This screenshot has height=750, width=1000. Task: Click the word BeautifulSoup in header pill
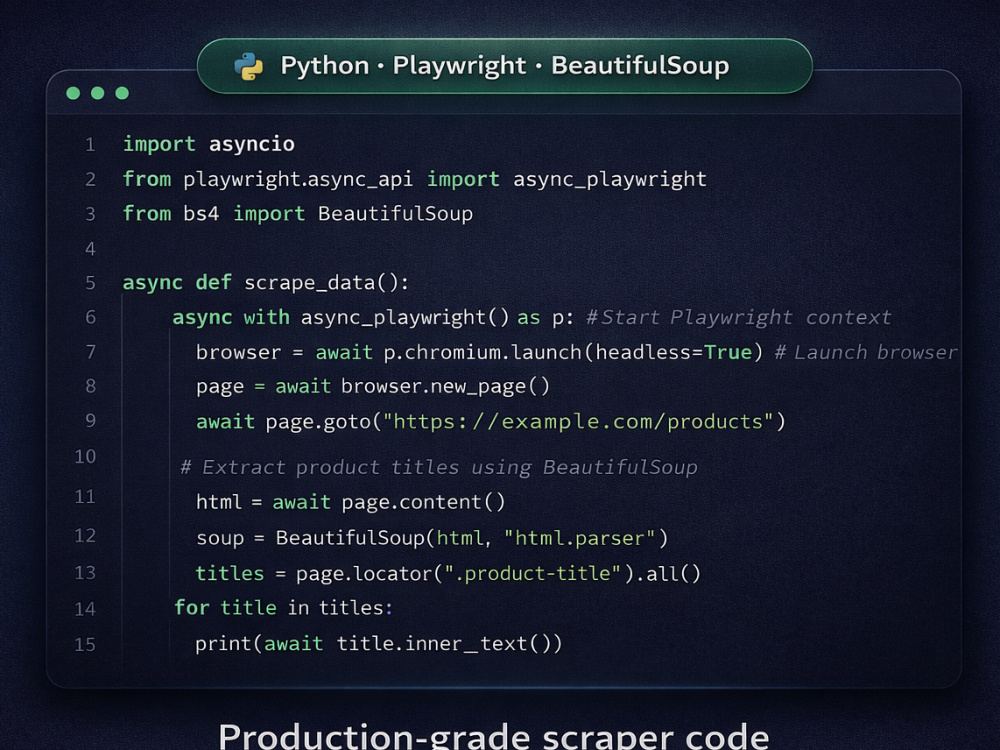(x=640, y=66)
